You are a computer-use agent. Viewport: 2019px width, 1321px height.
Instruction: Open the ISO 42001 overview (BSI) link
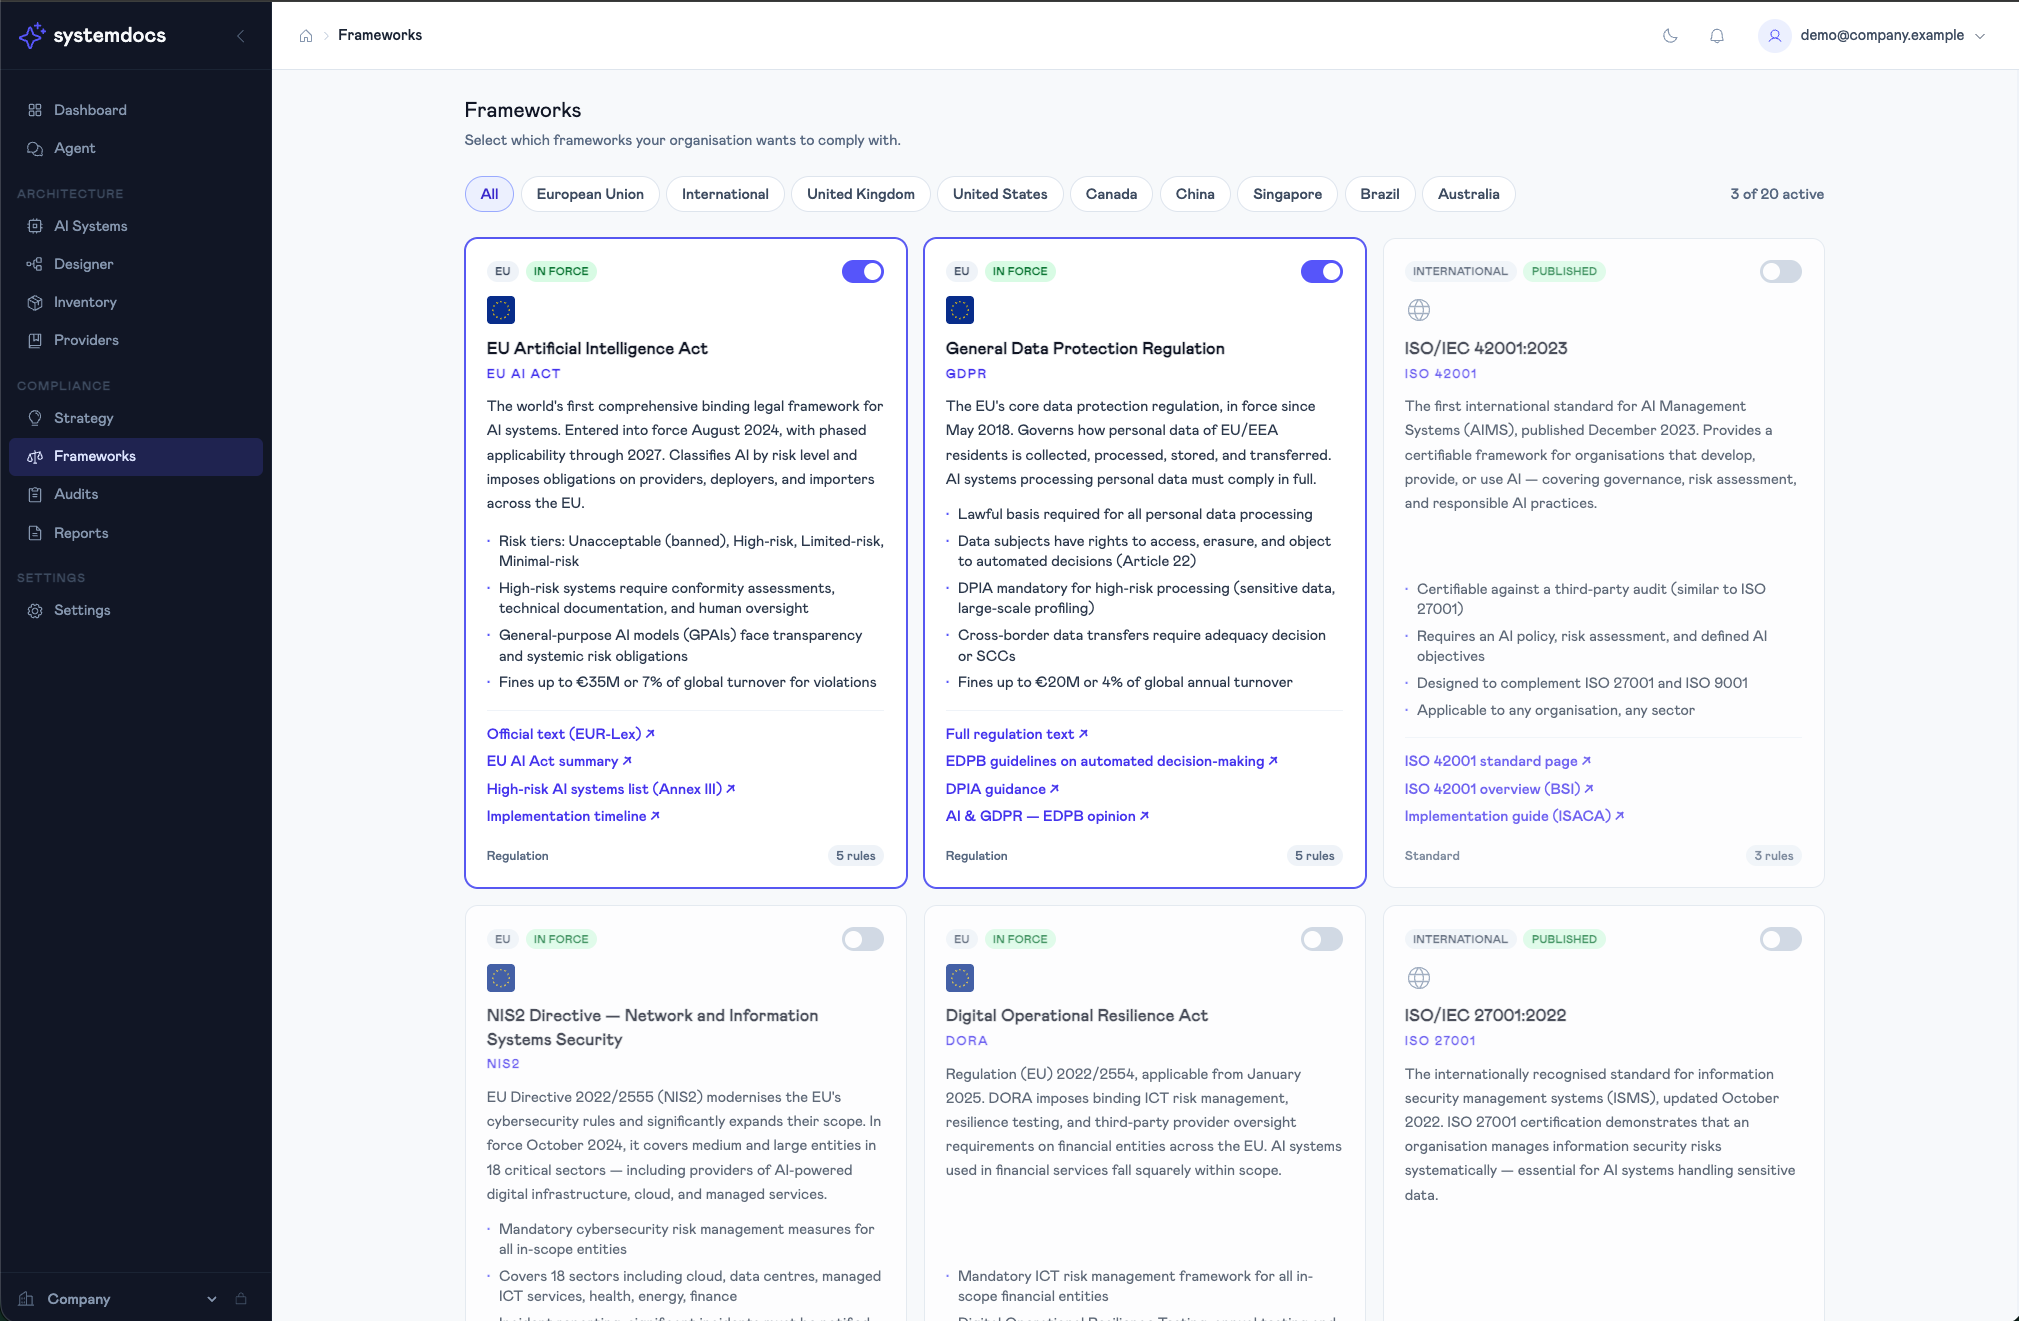coord(1499,789)
